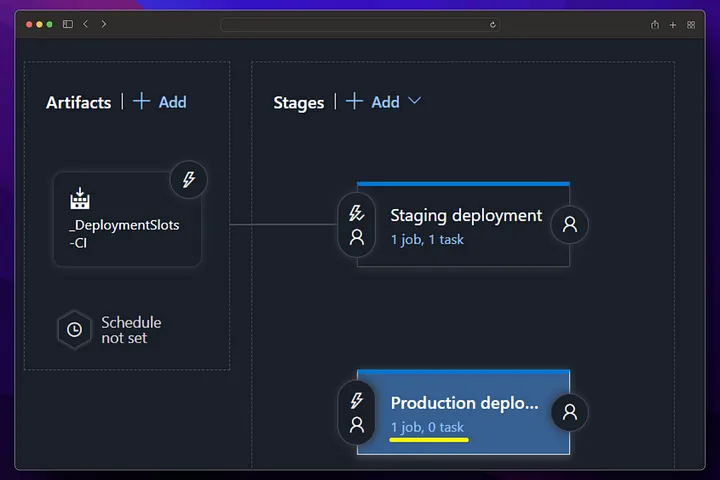The width and height of the screenshot is (720, 480).
Task: Click the plus icon beside Stages Add
Action: [x=354, y=101]
